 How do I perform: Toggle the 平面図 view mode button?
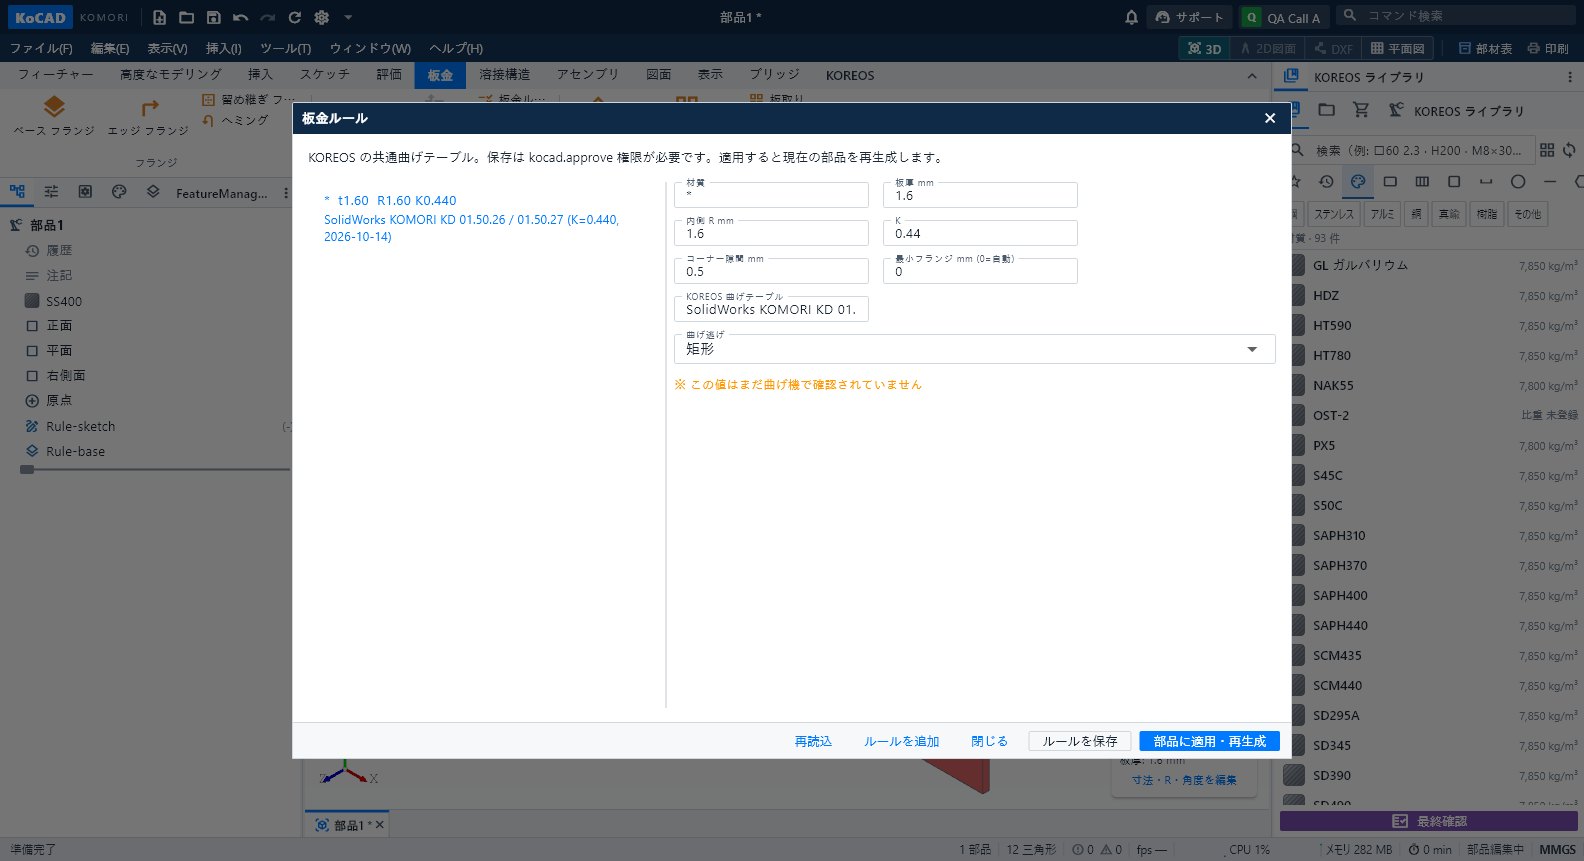[1397, 48]
